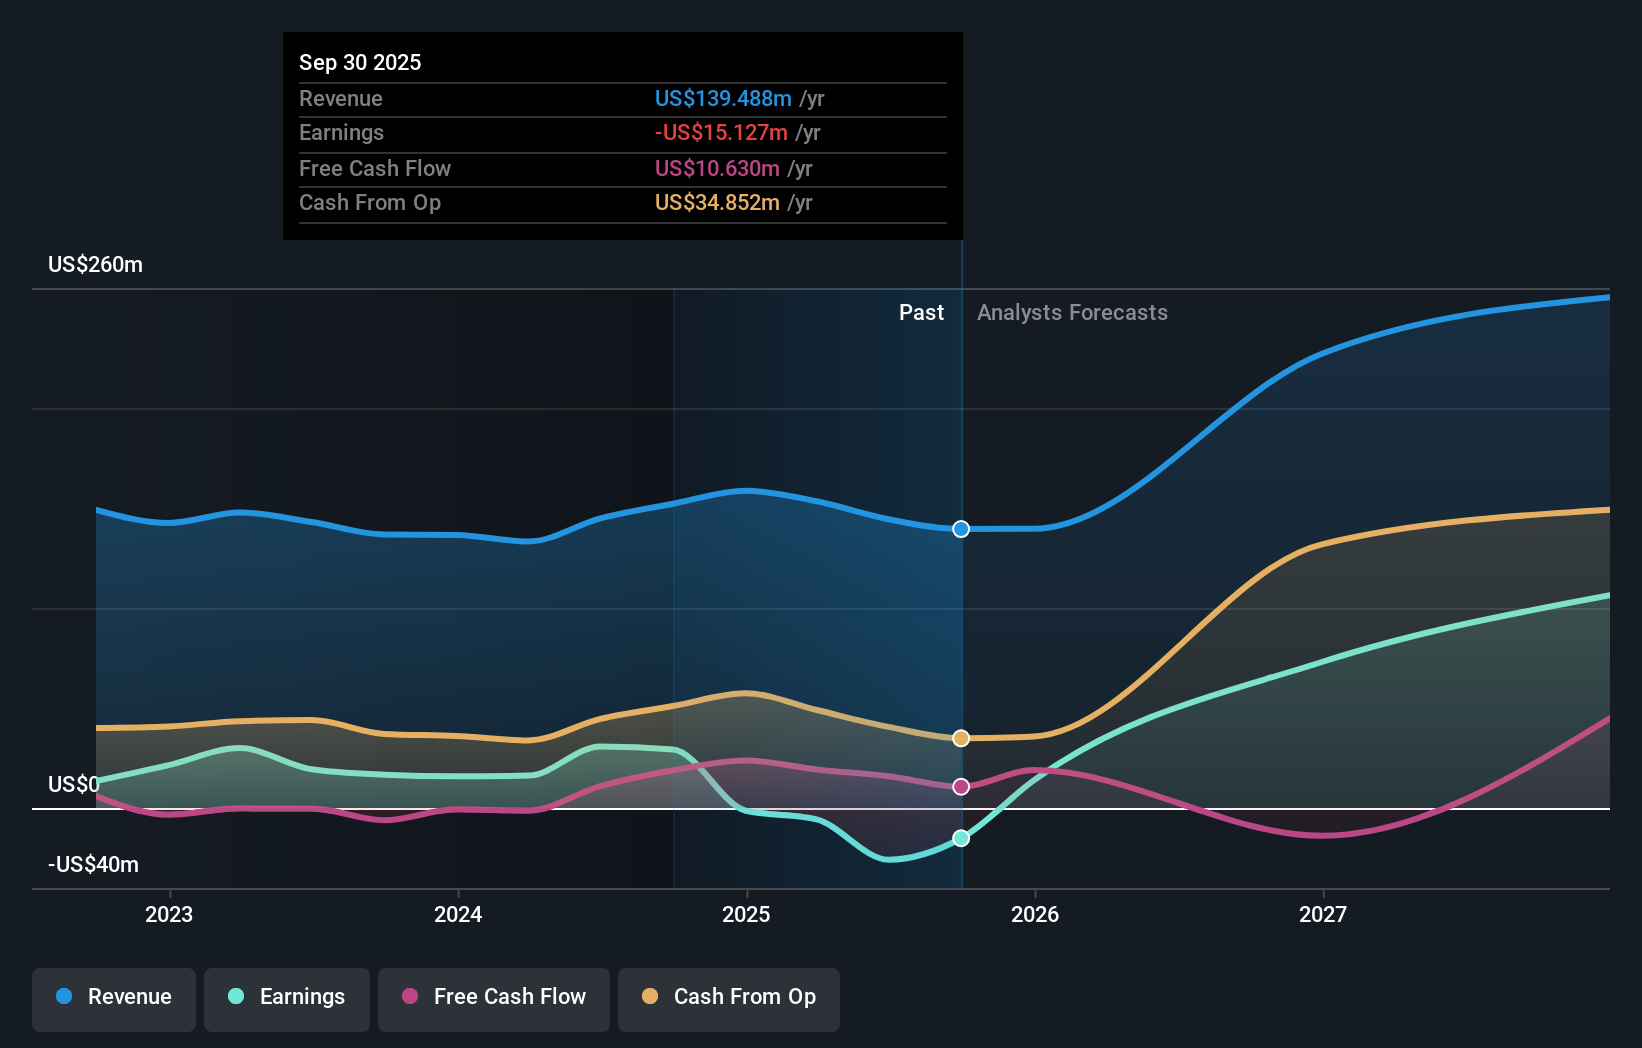Toggle the Cash From Op series visibility
This screenshot has width=1642, height=1048.
coord(729,997)
